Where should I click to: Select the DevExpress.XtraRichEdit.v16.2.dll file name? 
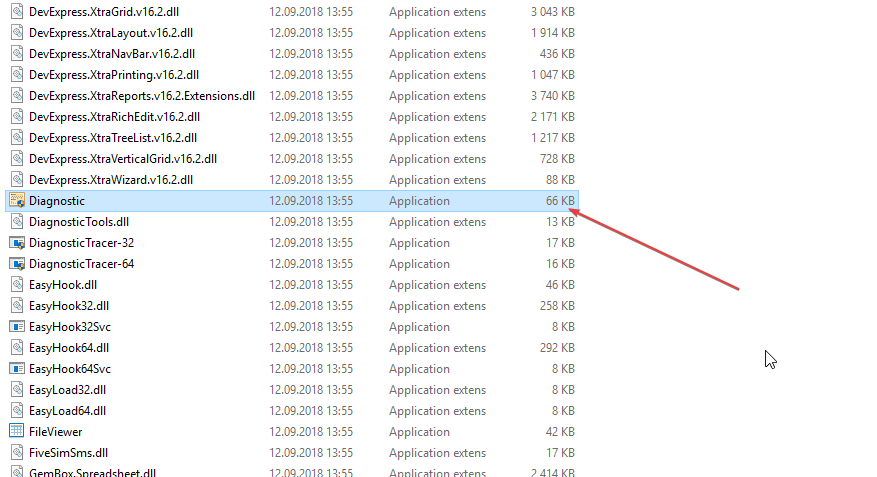115,117
